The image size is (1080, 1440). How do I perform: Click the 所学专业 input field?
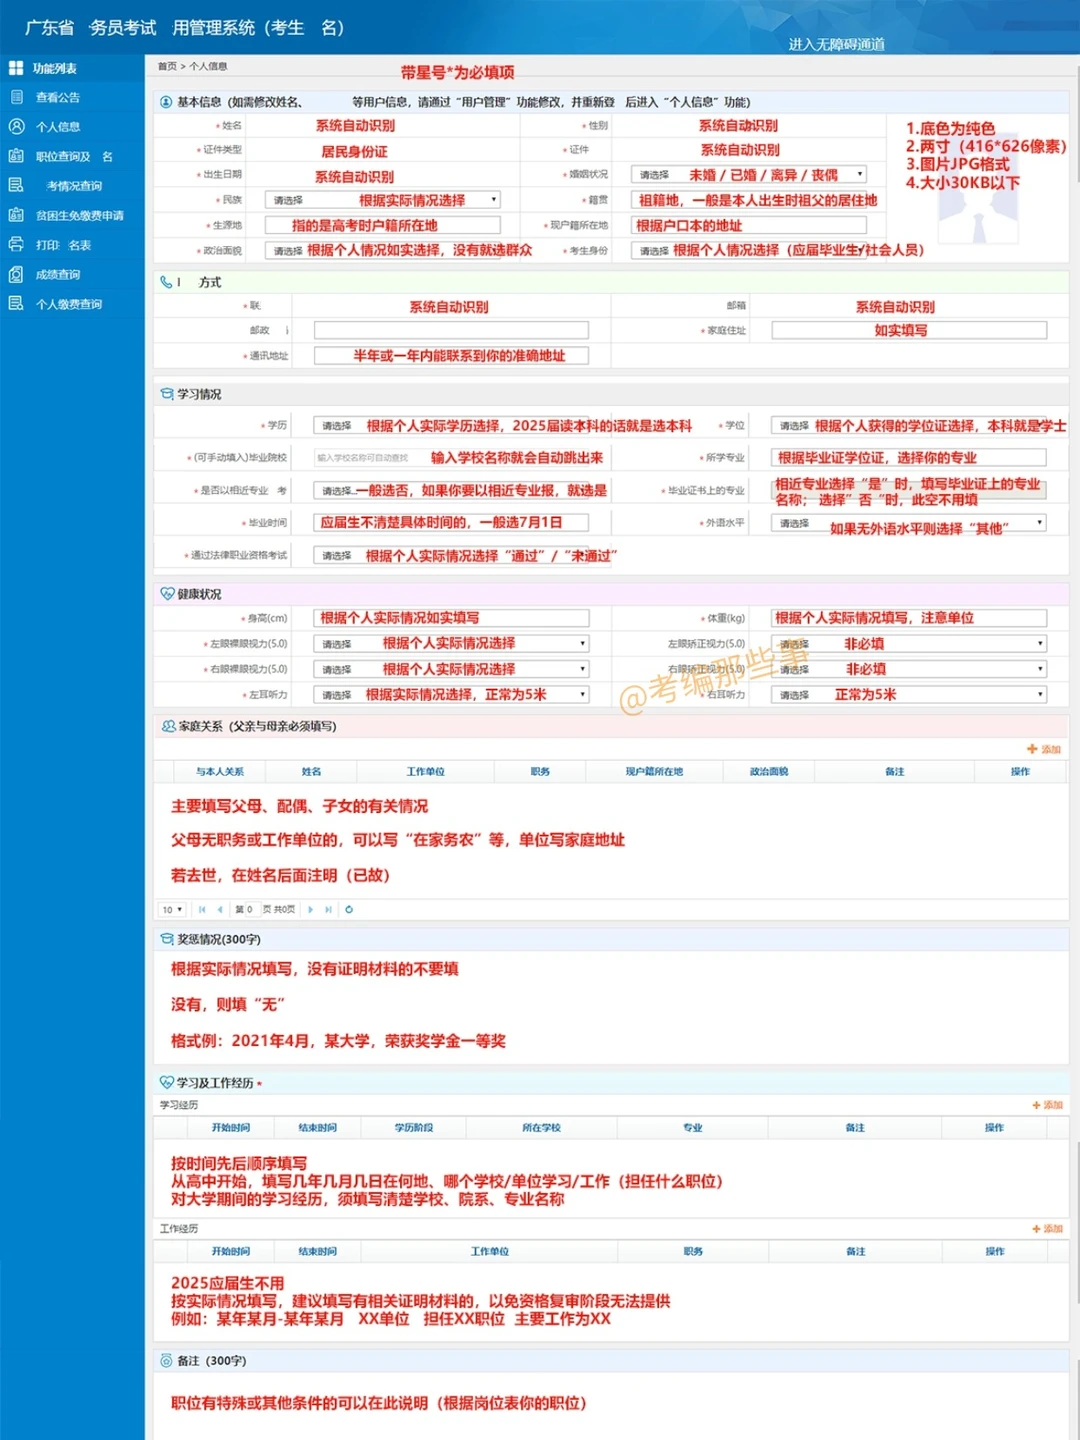(909, 457)
